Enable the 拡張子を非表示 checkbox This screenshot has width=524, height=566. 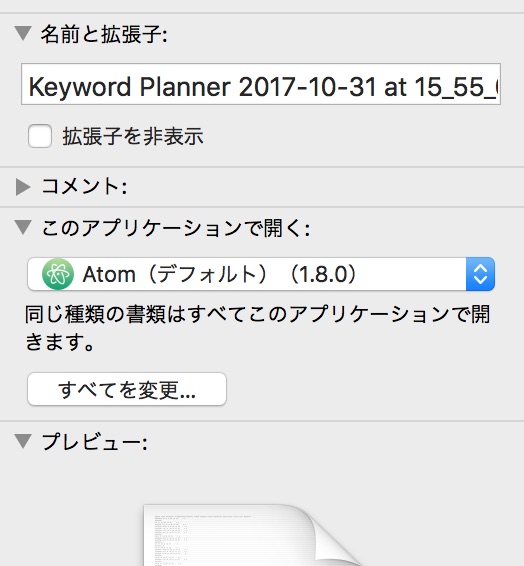pyautogui.click(x=40, y=136)
